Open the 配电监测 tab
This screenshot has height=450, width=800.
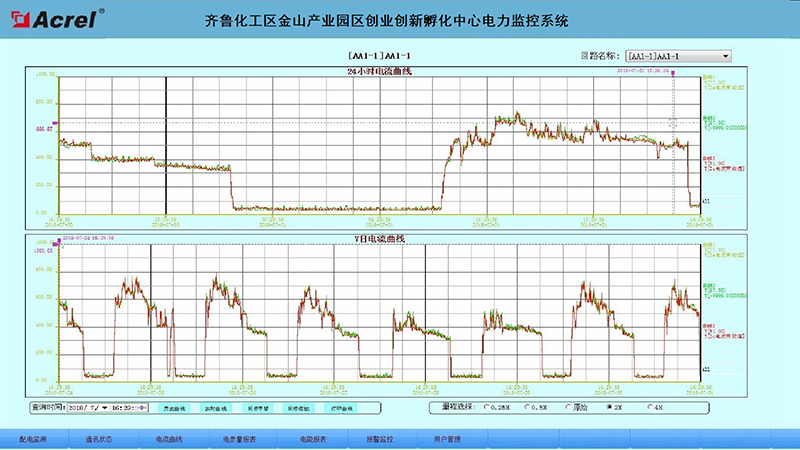pyautogui.click(x=33, y=438)
